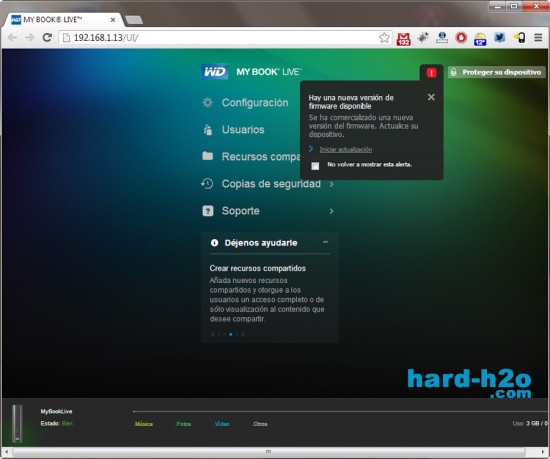The image size is (550, 459).
Task: Open Configuración from the menu
Action: [x=255, y=103]
